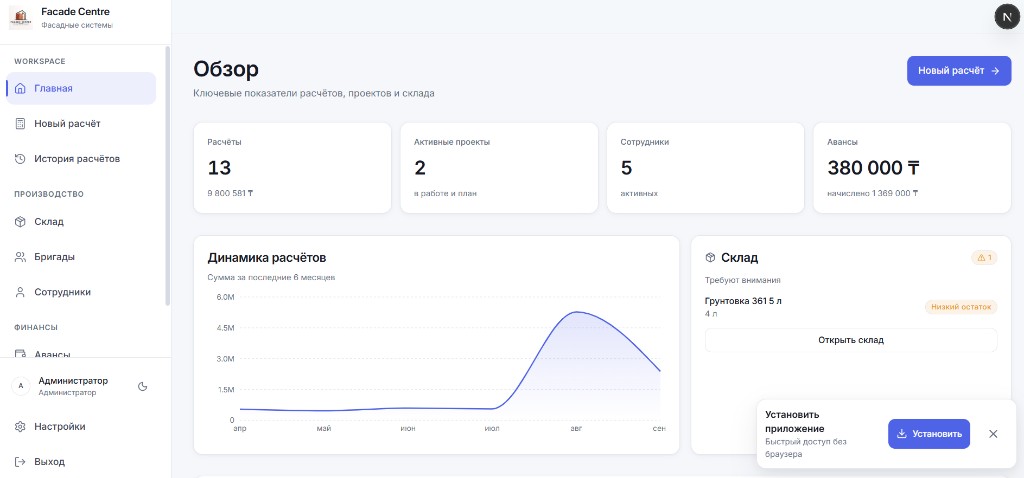The height and width of the screenshot is (478, 1024).
Task: Click the начислено 1 369 000 ₸ text
Action: 872,193
